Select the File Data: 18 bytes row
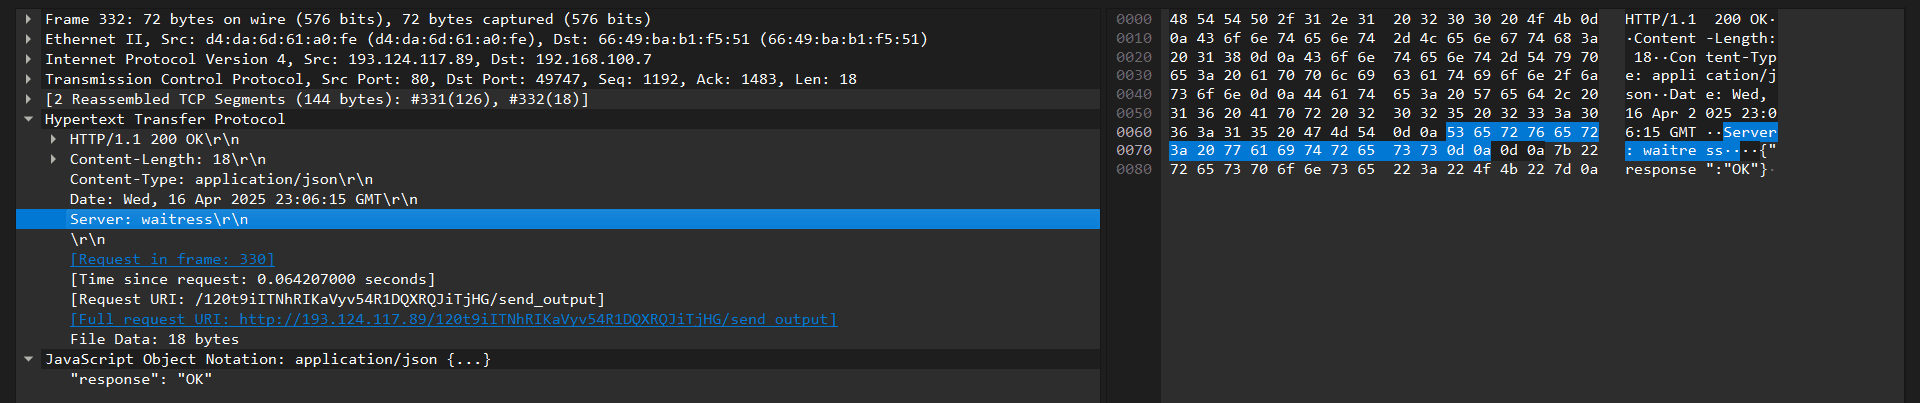The height and width of the screenshot is (403, 1920). (558, 339)
